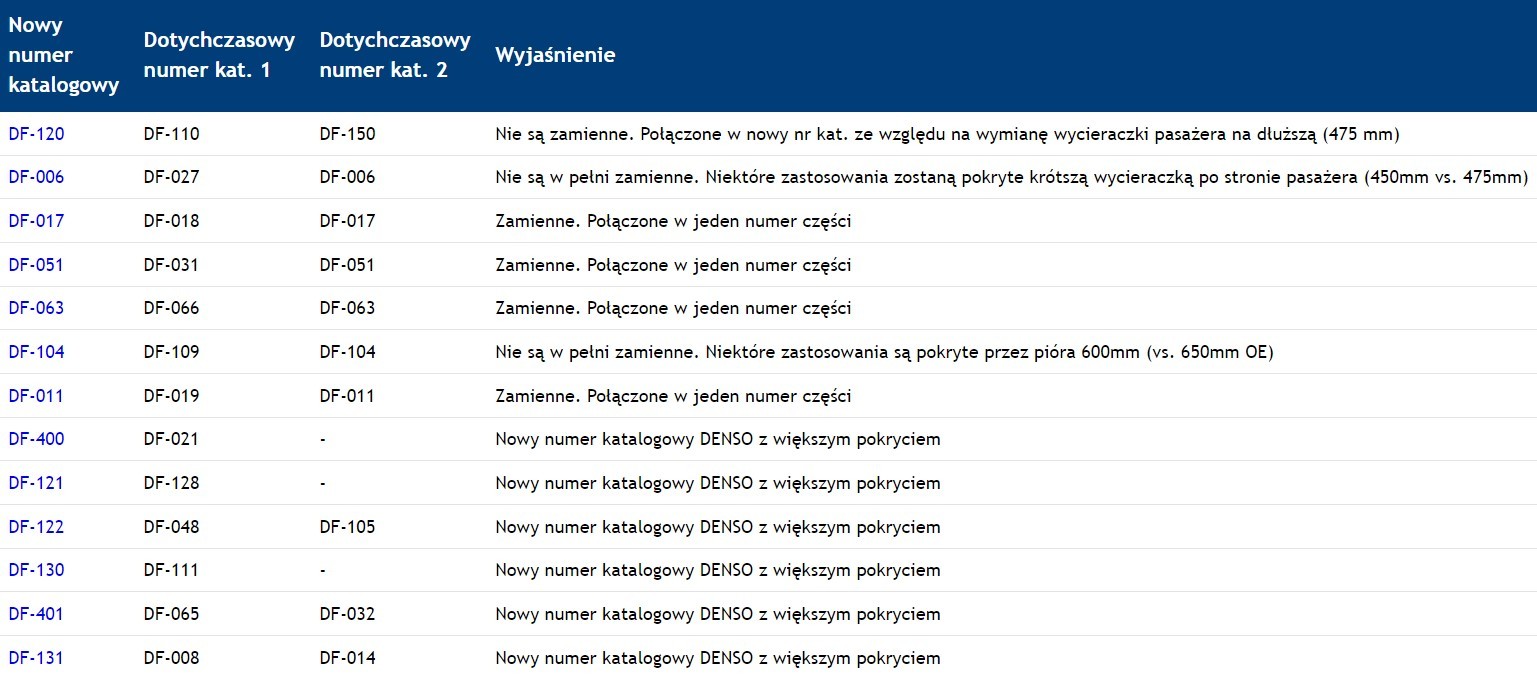Follow the DF-131 part number link

coord(36,658)
